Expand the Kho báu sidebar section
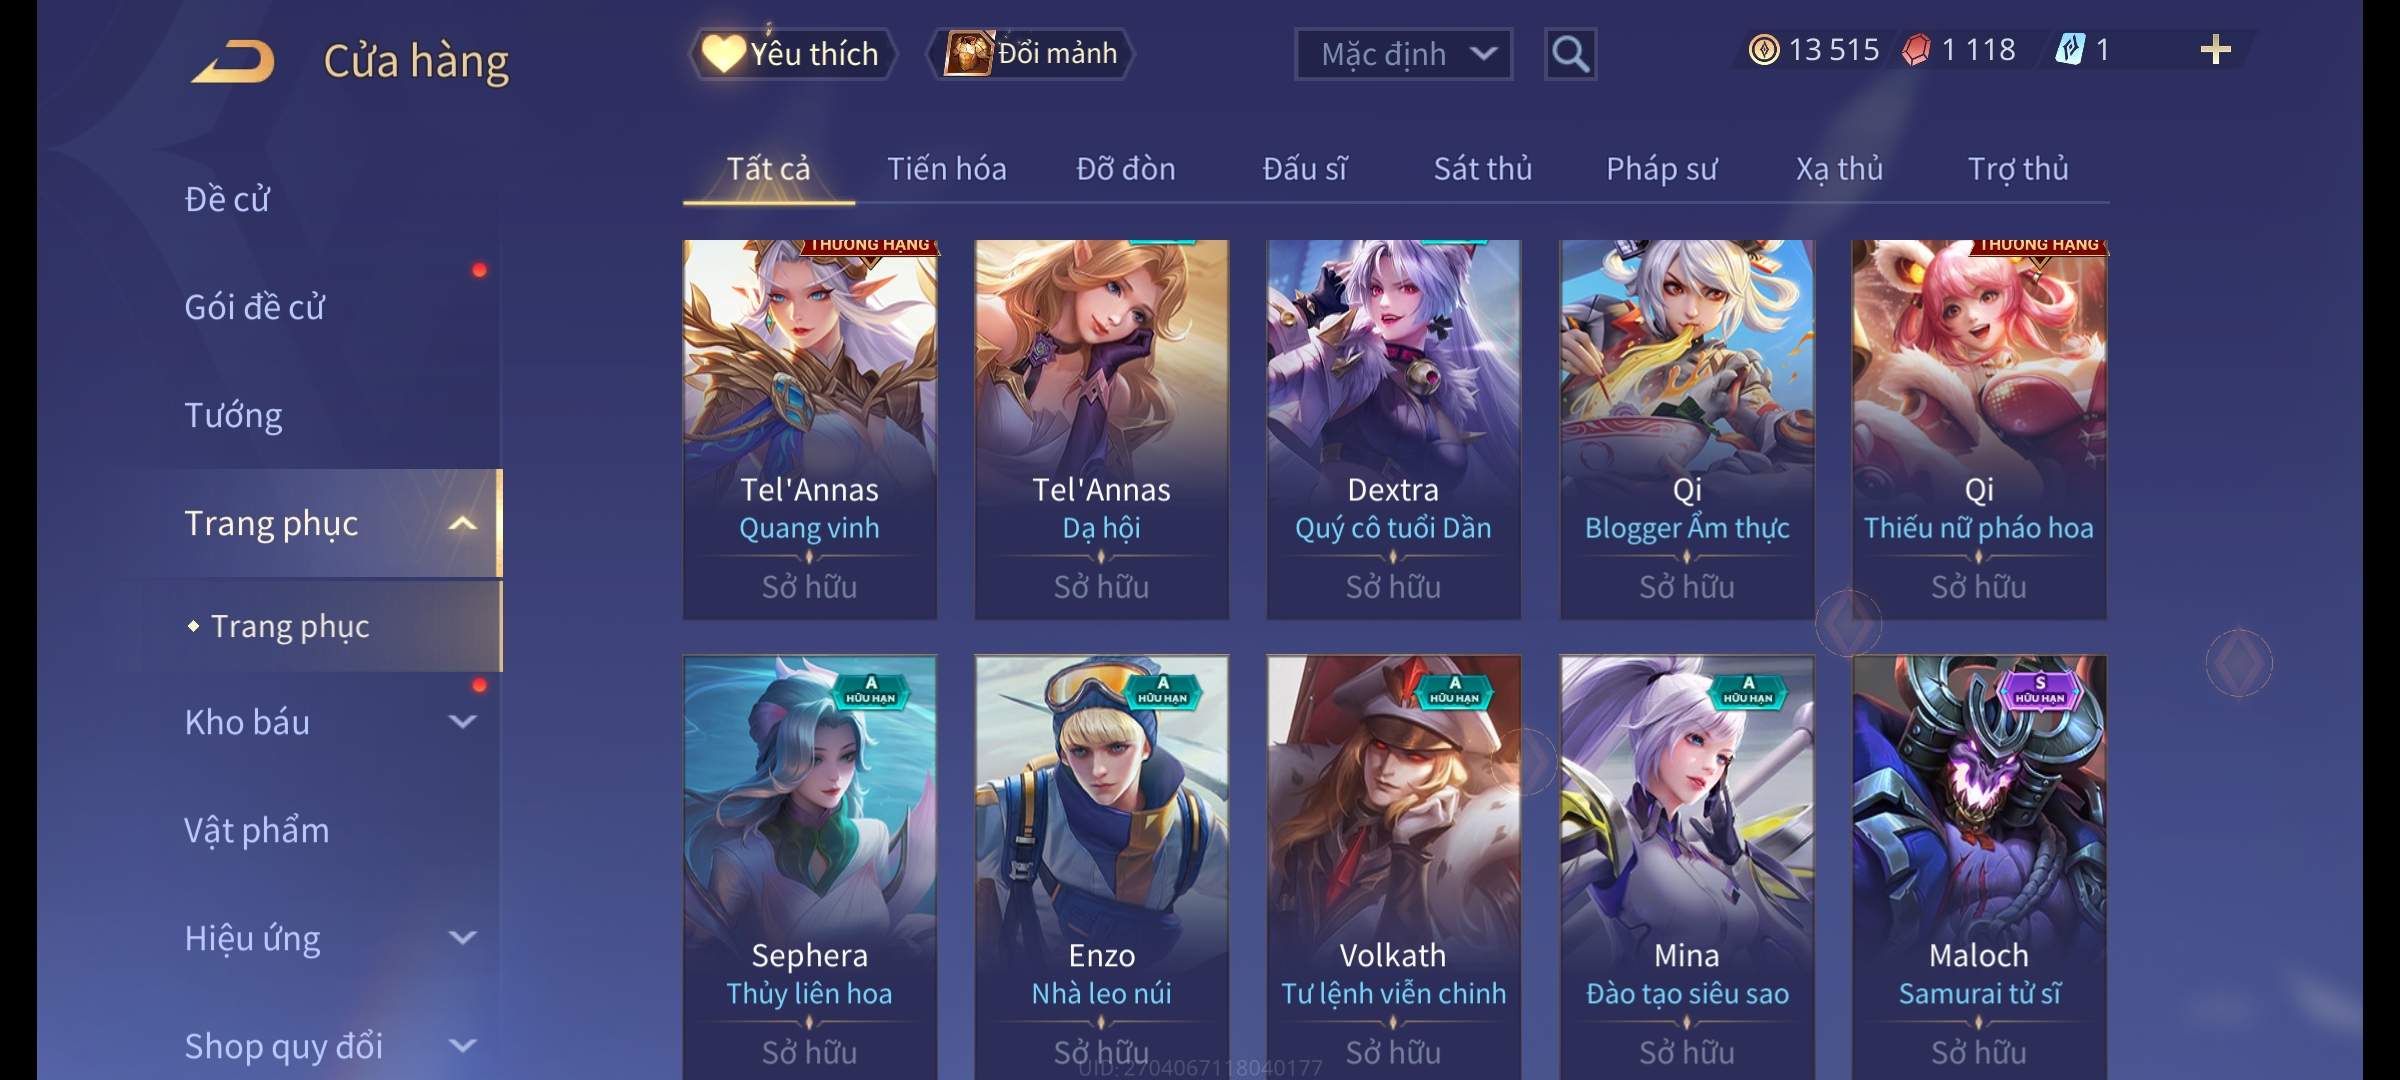The image size is (2400, 1080). (462, 721)
